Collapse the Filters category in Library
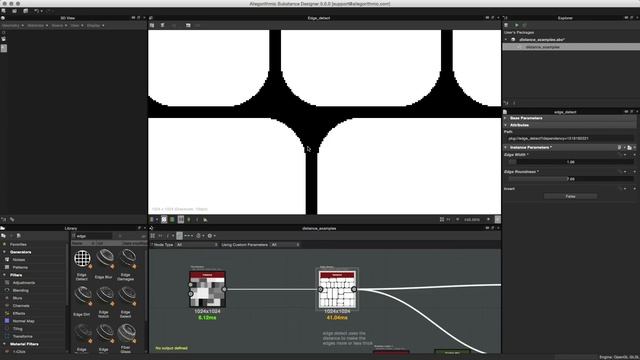 pyautogui.click(x=4, y=275)
